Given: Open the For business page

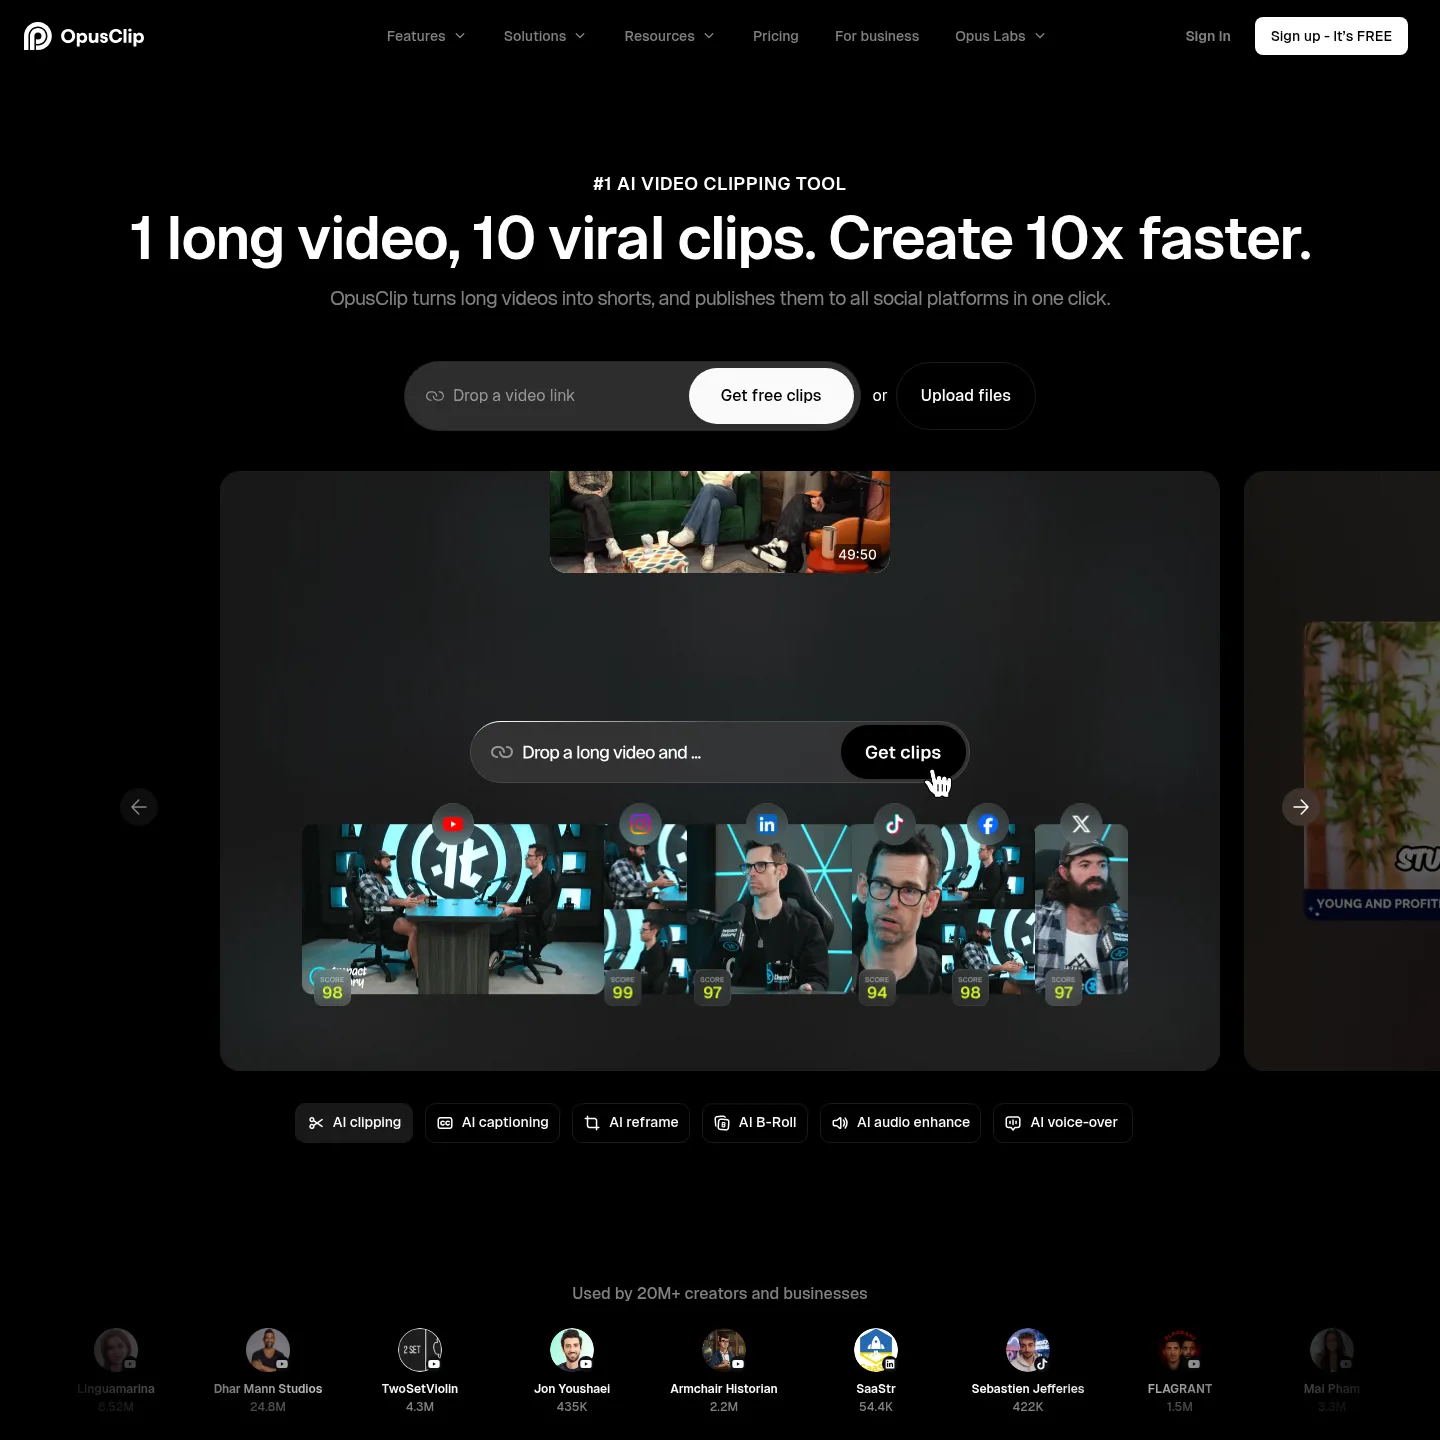Looking at the screenshot, I should [877, 36].
